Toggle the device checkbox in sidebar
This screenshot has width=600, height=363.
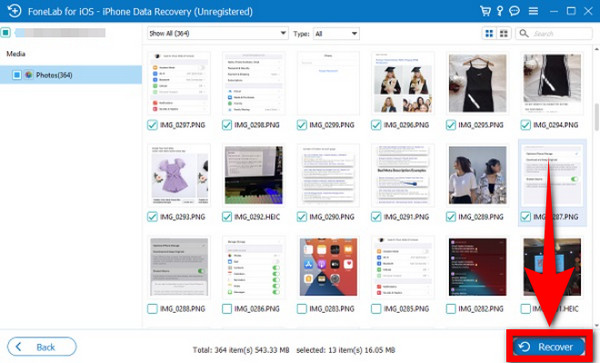6,33
